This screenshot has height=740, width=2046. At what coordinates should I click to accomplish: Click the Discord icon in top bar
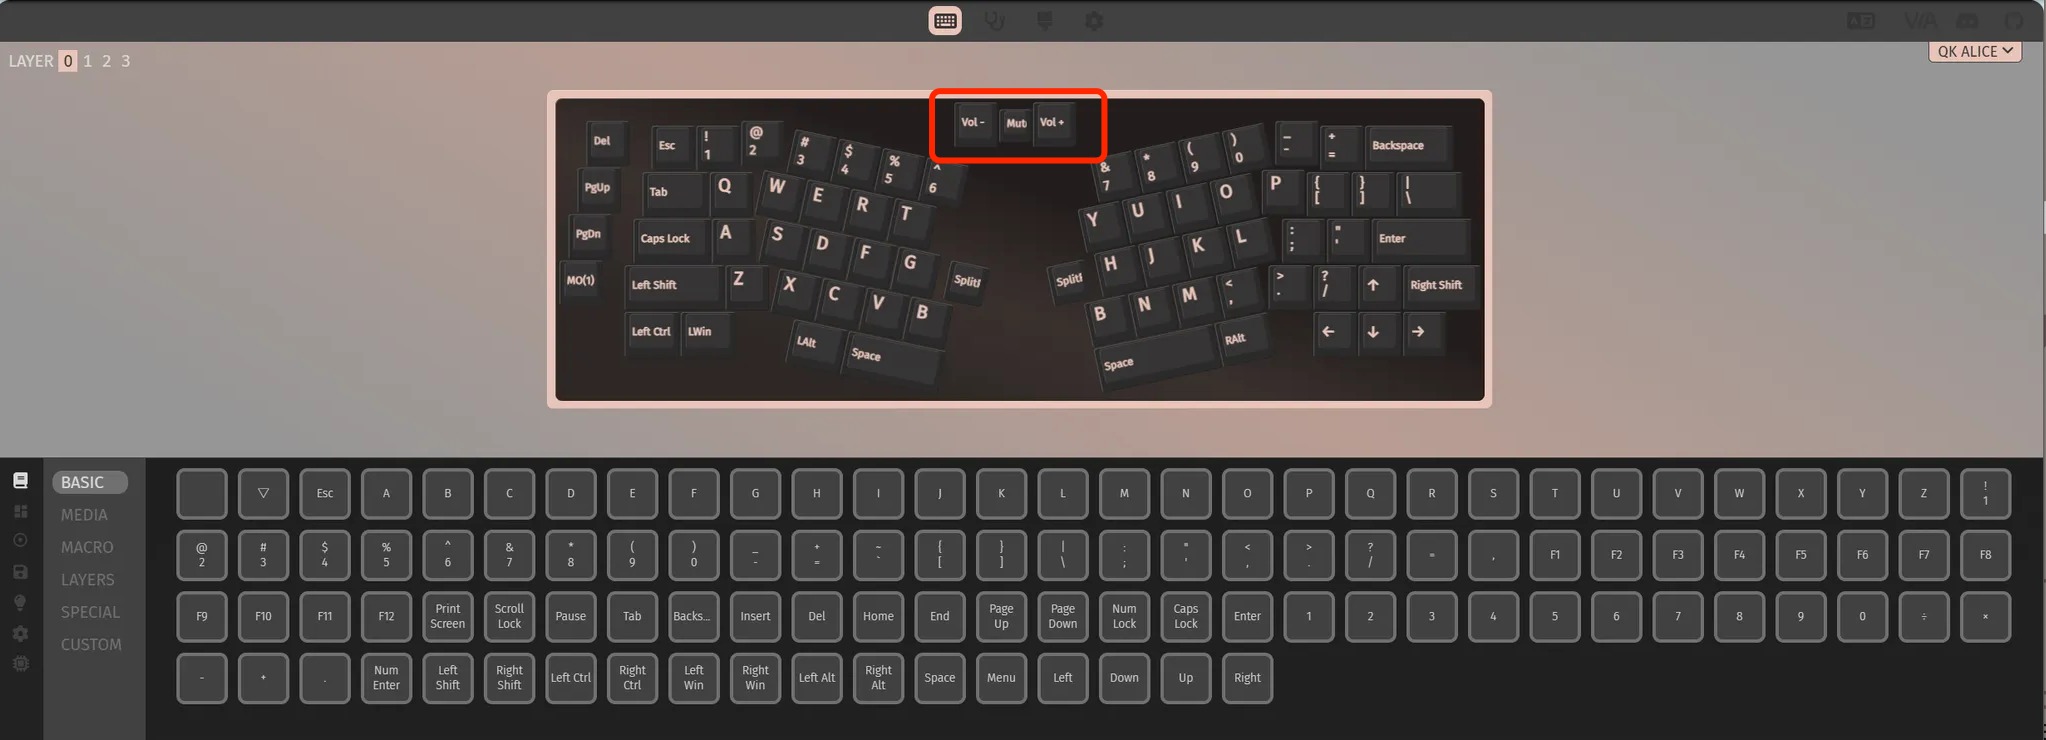pyautogui.click(x=1967, y=21)
